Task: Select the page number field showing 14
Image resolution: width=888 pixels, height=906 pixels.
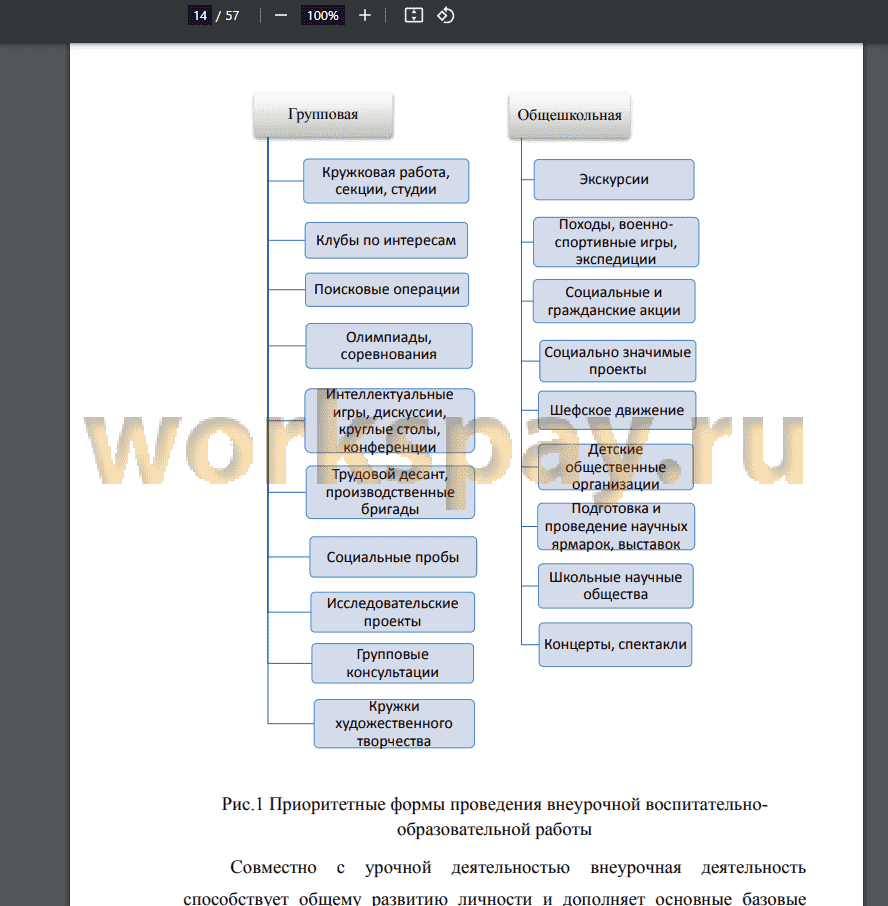Action: pos(200,16)
